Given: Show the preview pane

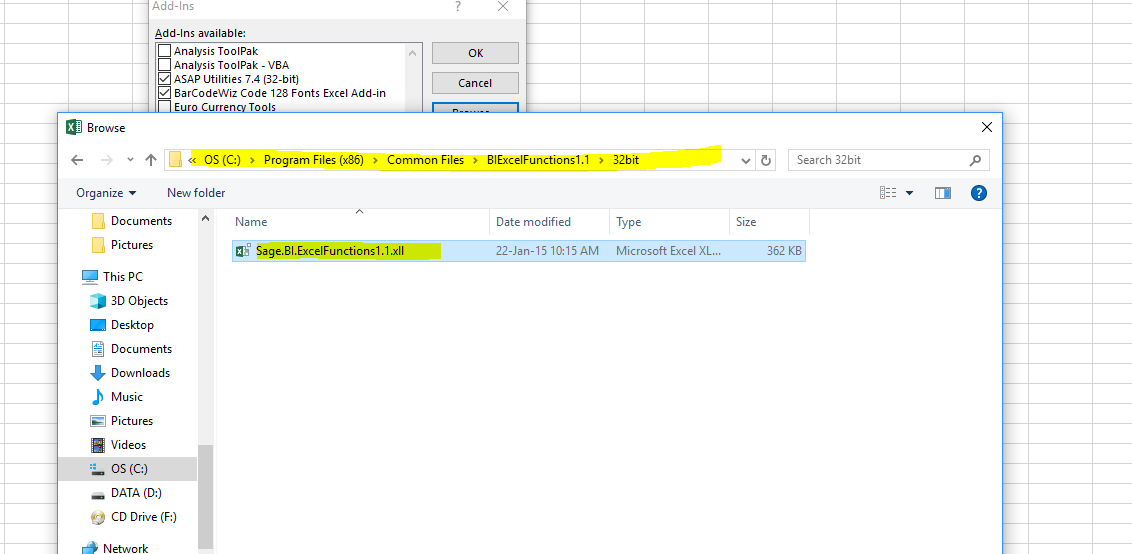Looking at the screenshot, I should [943, 193].
